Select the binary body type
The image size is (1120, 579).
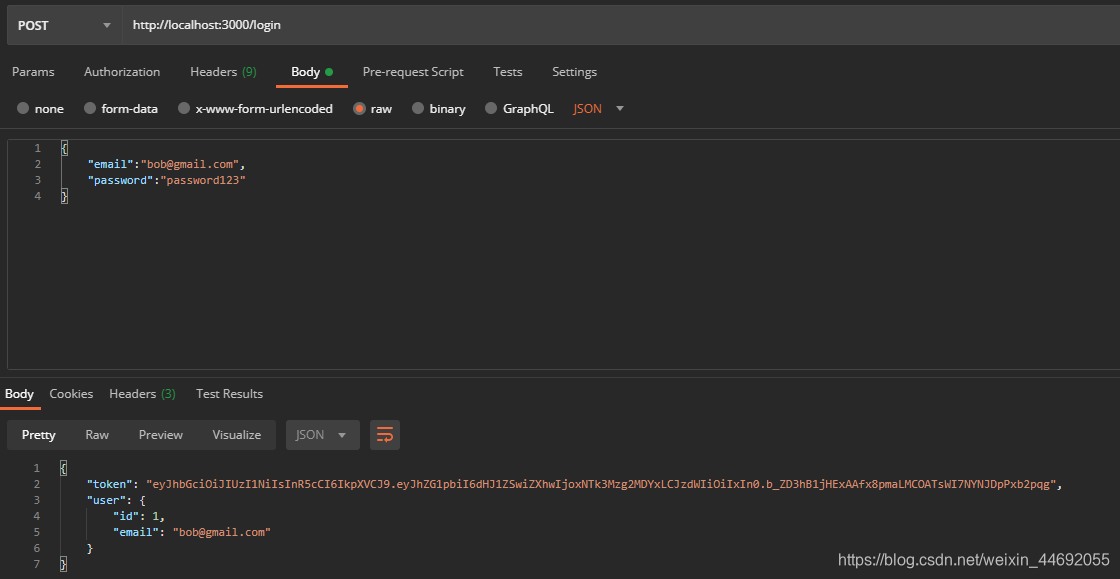439,109
